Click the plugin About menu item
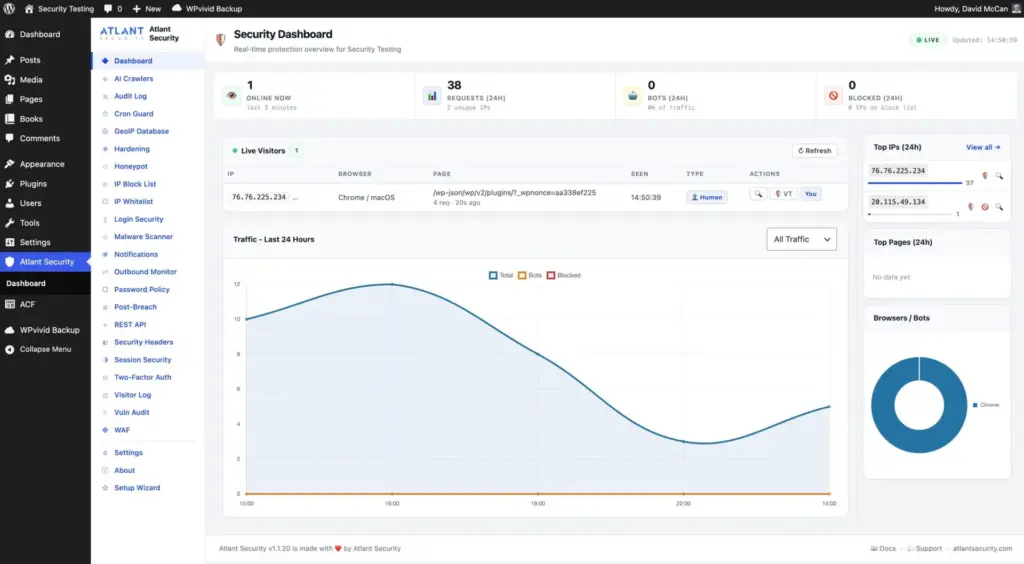 click(124, 470)
